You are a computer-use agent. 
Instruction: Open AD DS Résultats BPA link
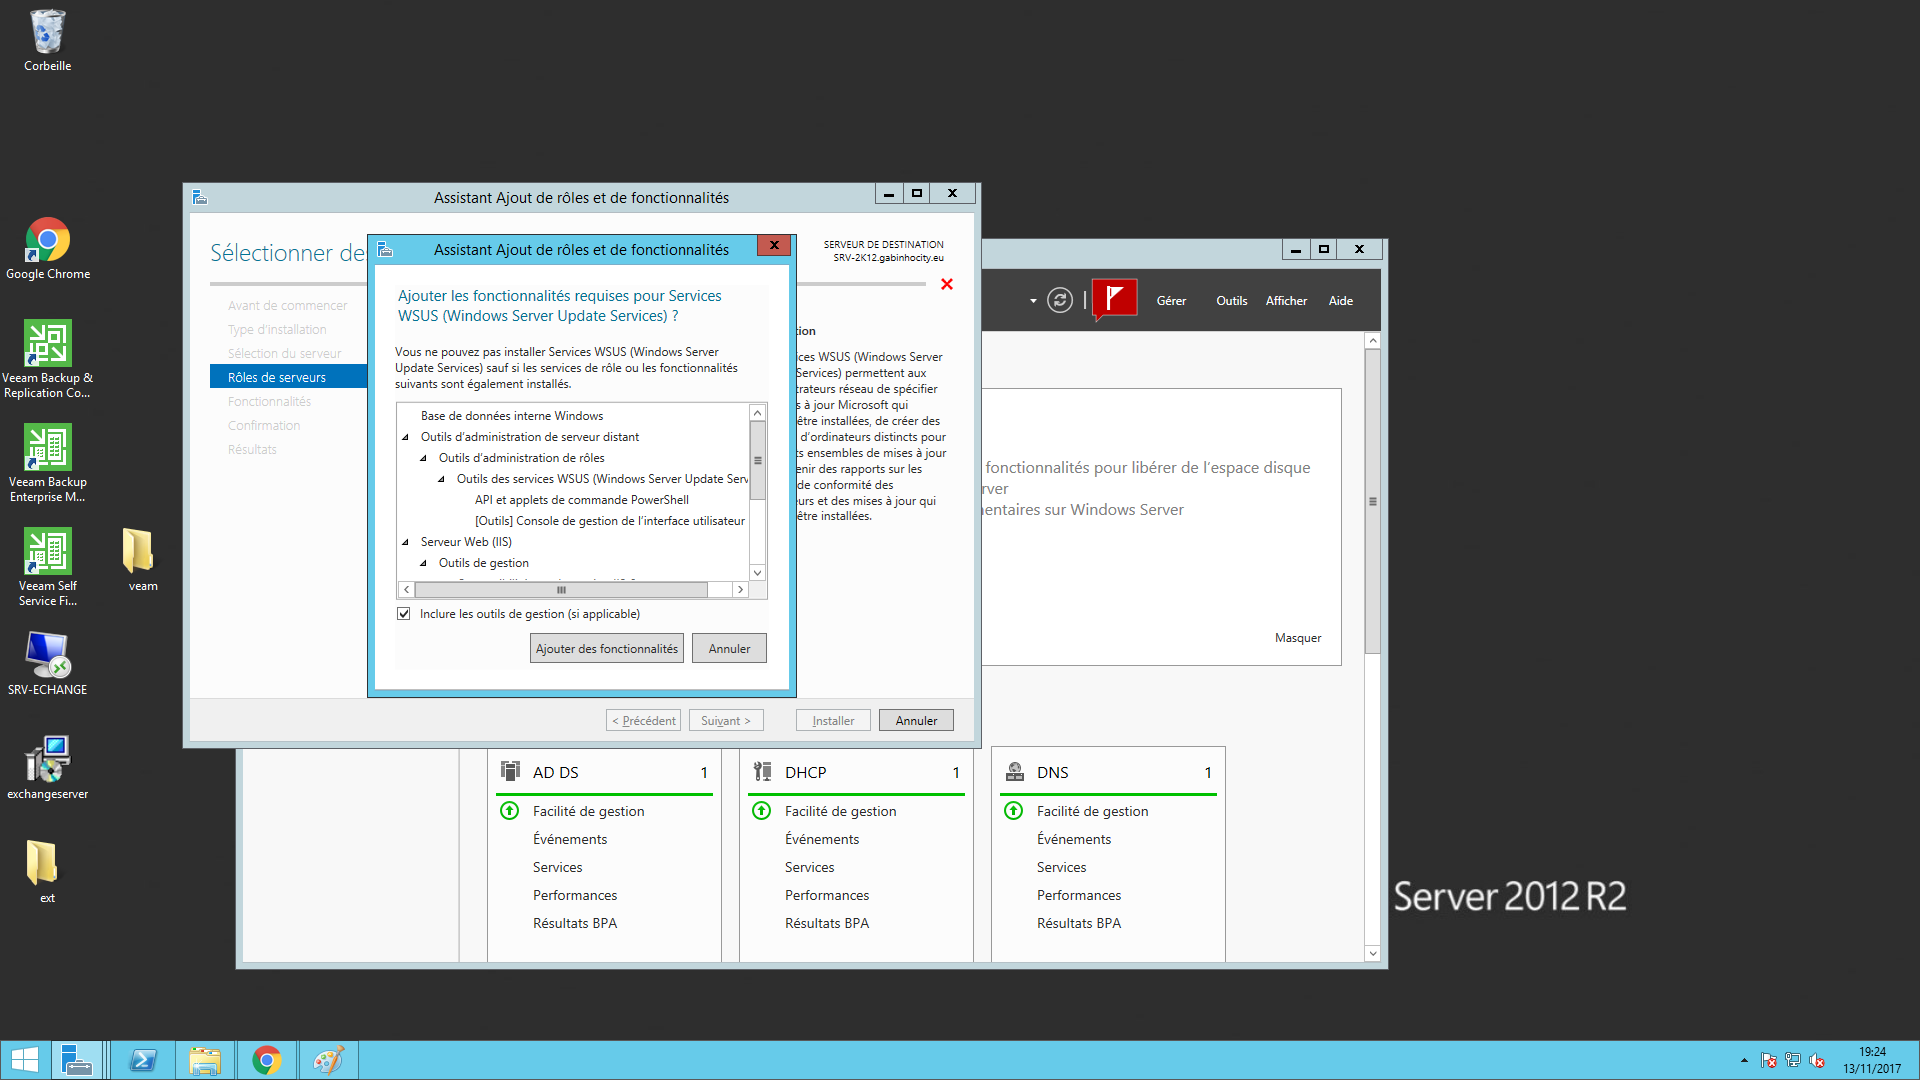click(x=574, y=923)
